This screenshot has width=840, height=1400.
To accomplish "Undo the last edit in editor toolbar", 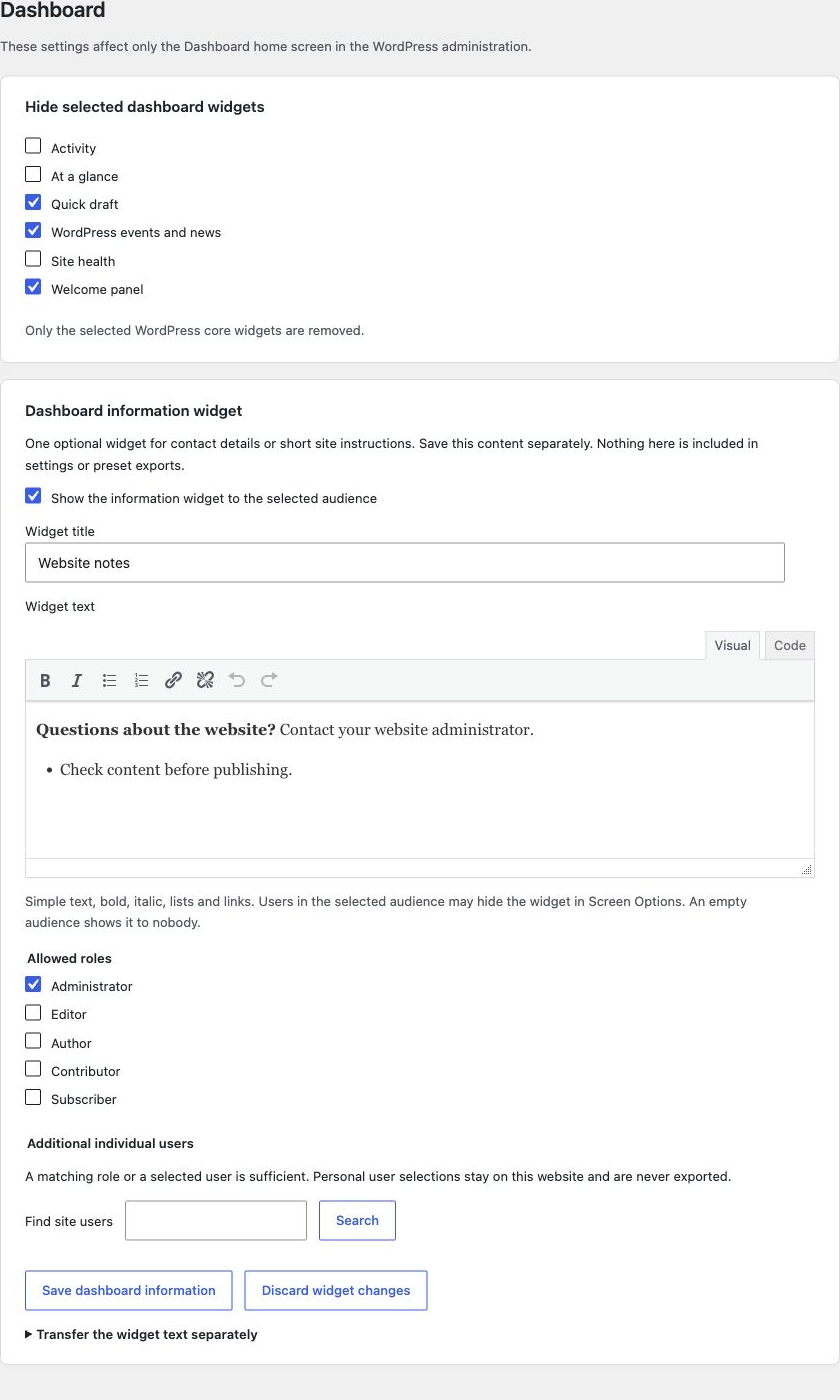I will pos(237,680).
